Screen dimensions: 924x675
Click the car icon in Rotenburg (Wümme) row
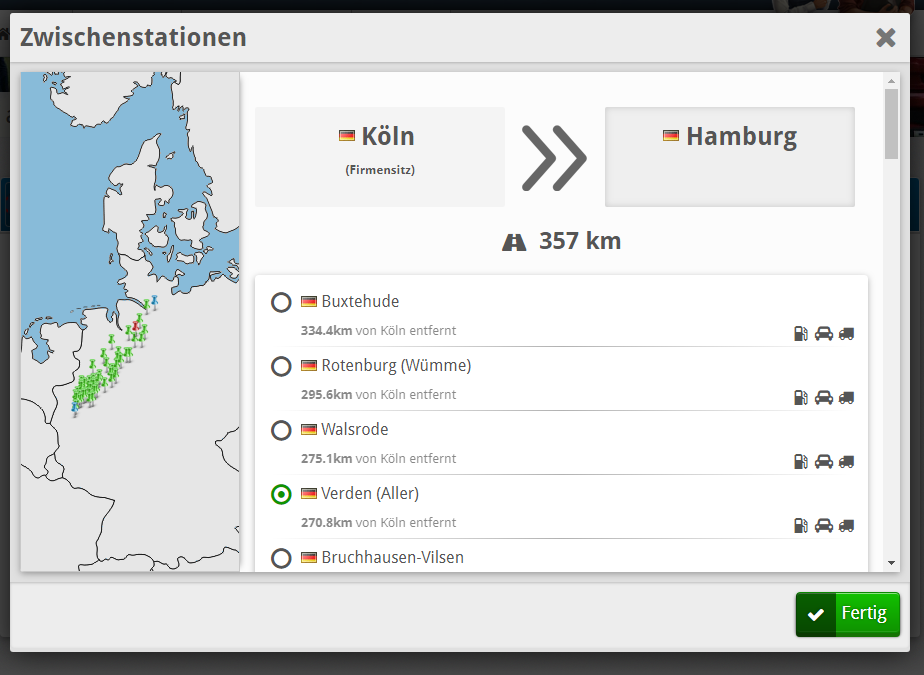click(x=823, y=398)
